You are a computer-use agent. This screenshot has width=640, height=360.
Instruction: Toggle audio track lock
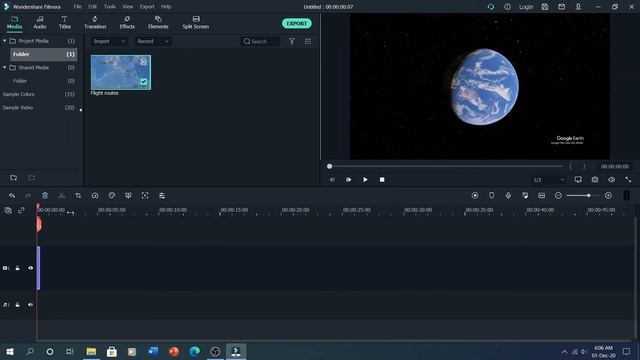pos(18,304)
